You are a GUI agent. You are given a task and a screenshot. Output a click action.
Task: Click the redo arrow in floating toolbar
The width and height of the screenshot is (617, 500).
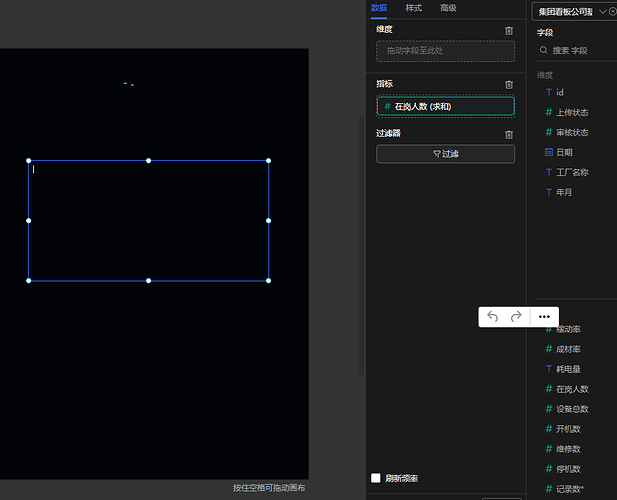516,316
